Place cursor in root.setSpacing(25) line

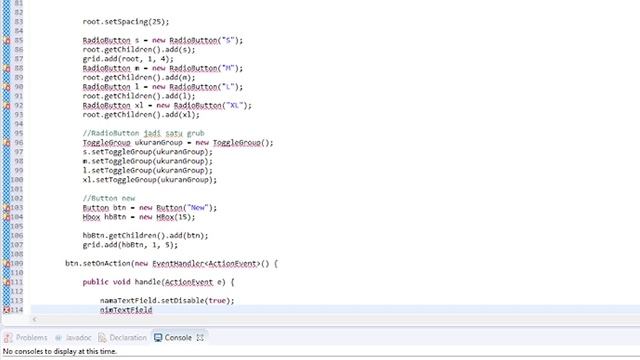(125, 22)
